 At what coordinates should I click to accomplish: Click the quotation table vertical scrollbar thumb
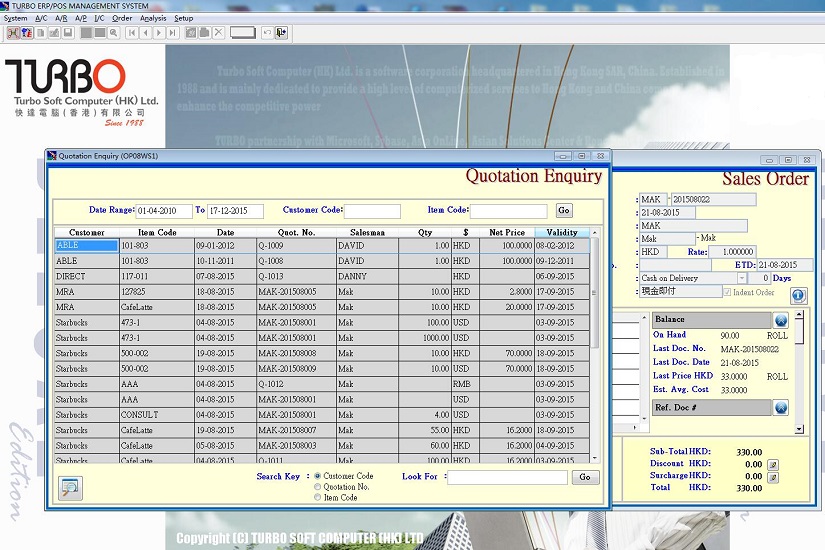point(595,293)
